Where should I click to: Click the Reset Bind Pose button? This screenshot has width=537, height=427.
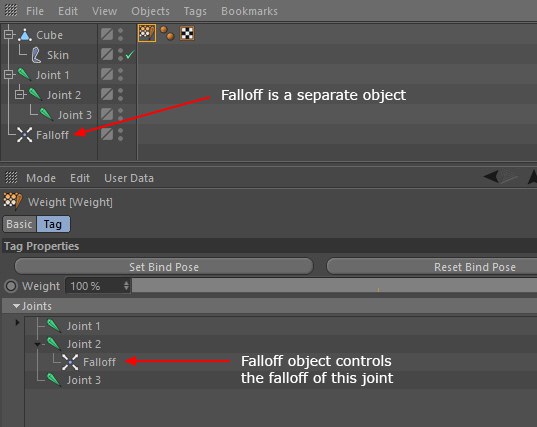432,267
